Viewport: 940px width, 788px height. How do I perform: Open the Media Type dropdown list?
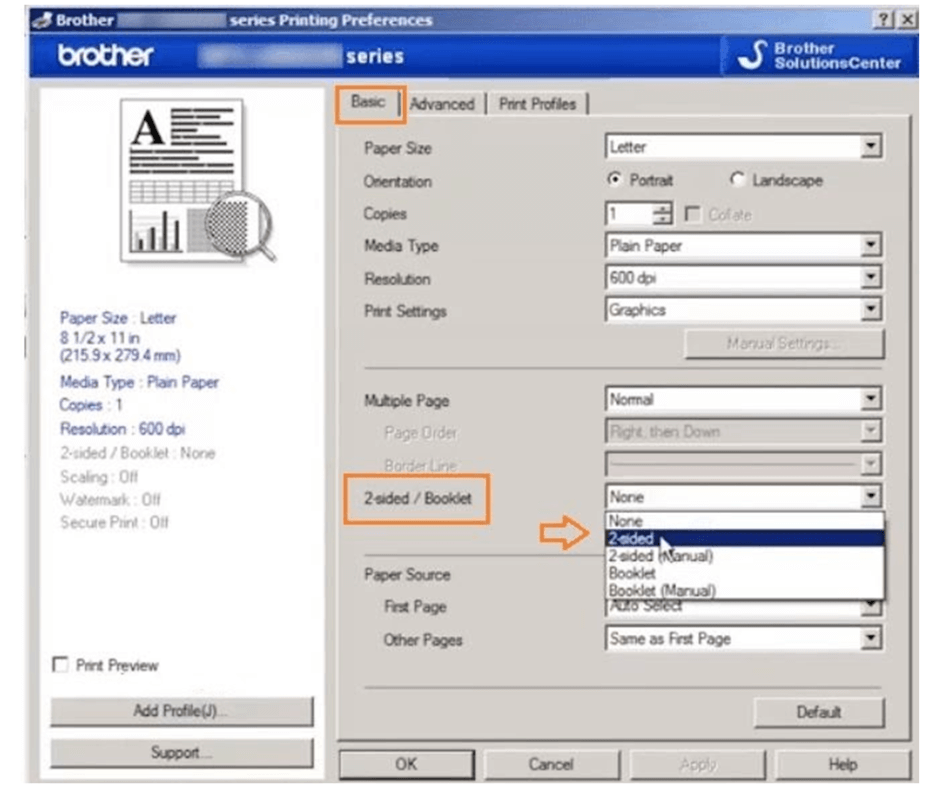pyautogui.click(x=871, y=246)
